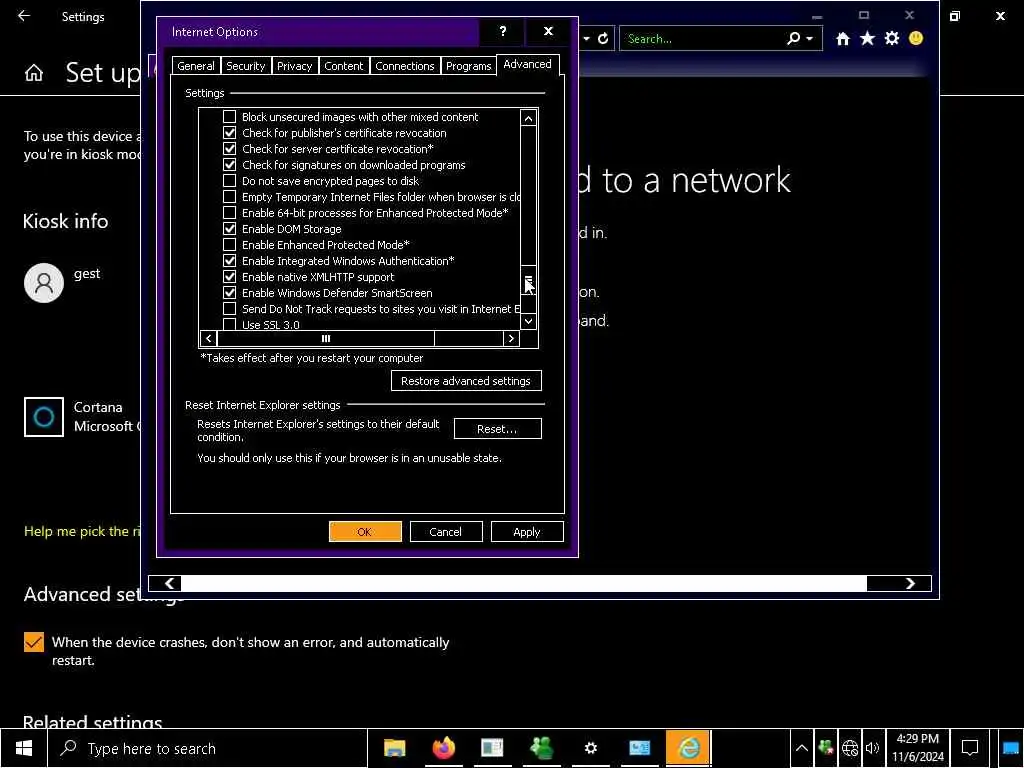
Task: Click settings list scroll up arrow
Action: pos(528,118)
